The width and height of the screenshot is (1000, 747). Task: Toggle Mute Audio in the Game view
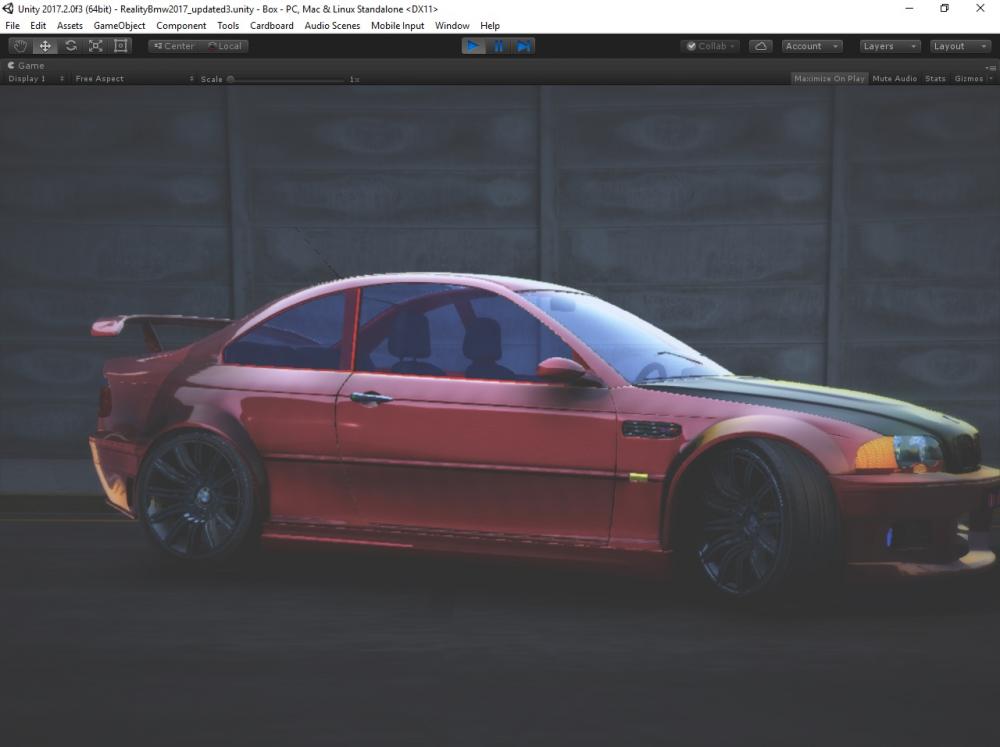coord(894,78)
